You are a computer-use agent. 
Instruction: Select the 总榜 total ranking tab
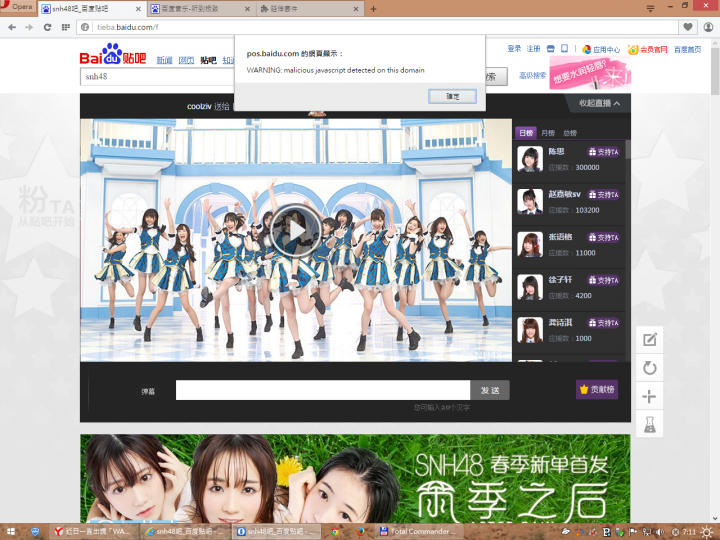tap(570, 133)
